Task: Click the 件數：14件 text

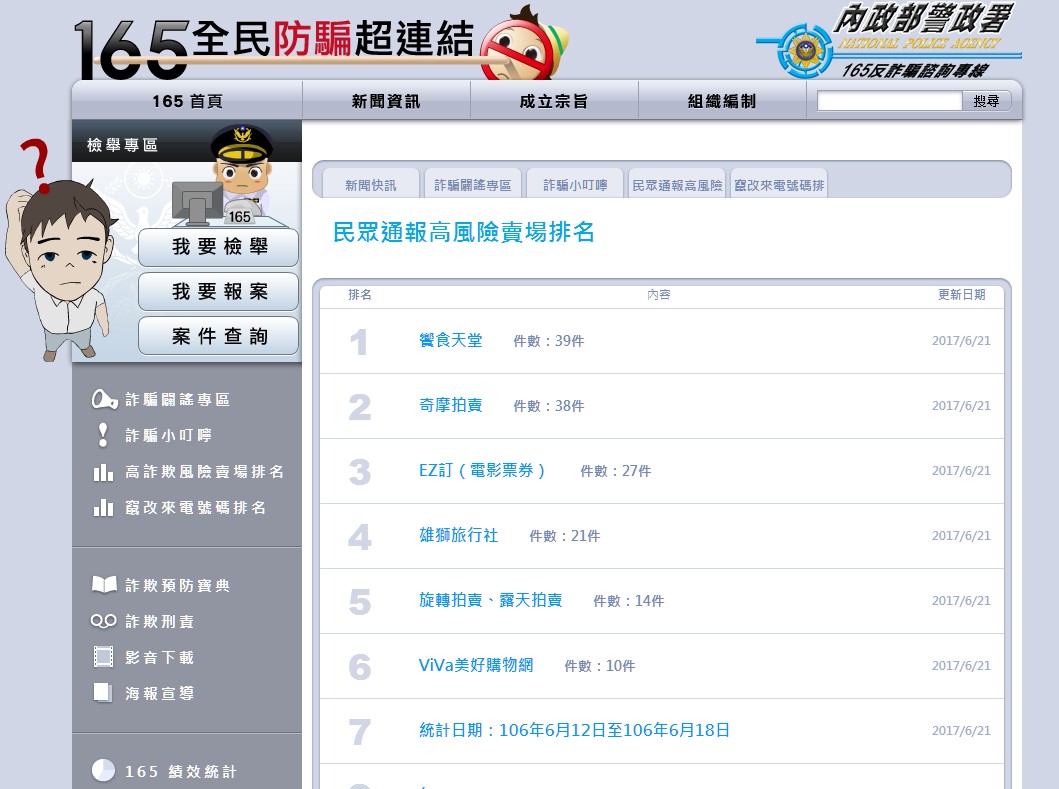Action: [x=629, y=601]
